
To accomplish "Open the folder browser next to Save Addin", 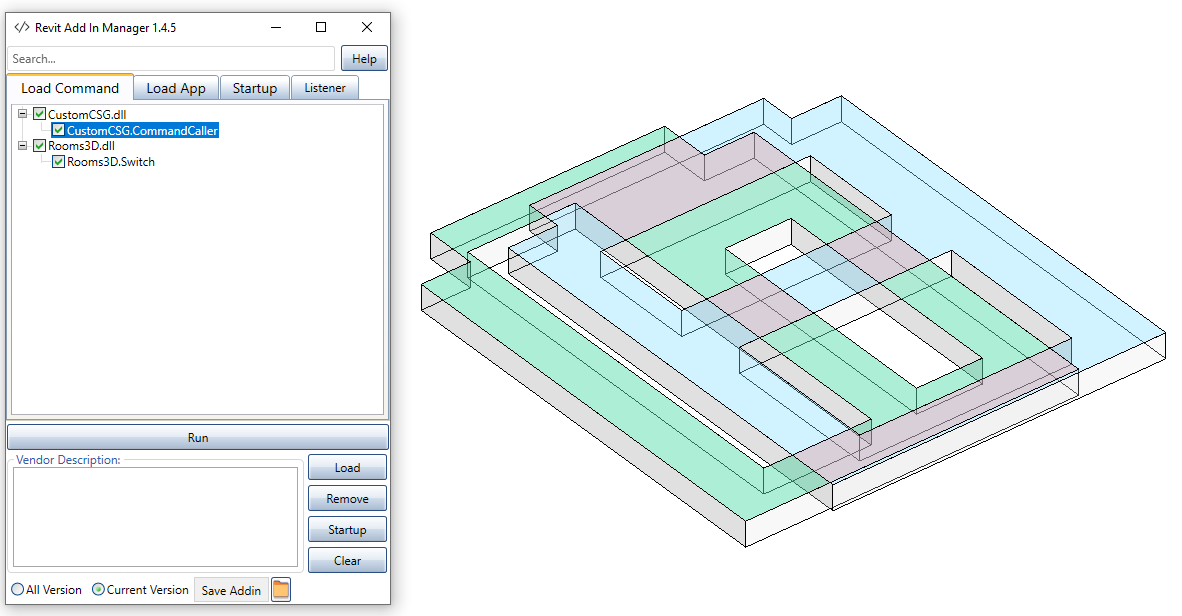I will (x=280, y=589).
